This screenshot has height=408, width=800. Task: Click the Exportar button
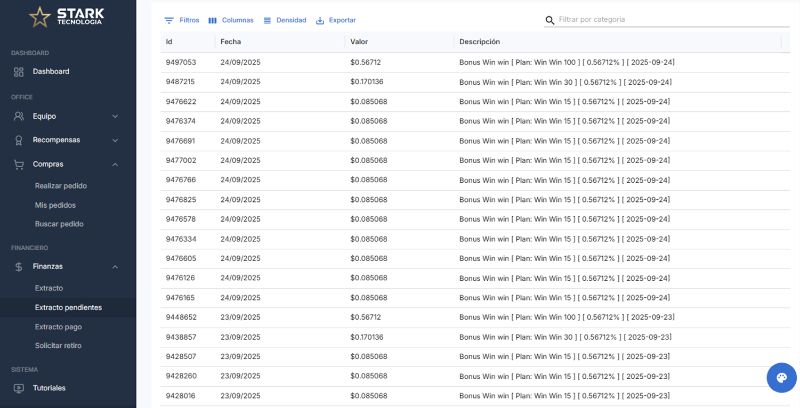click(335, 20)
